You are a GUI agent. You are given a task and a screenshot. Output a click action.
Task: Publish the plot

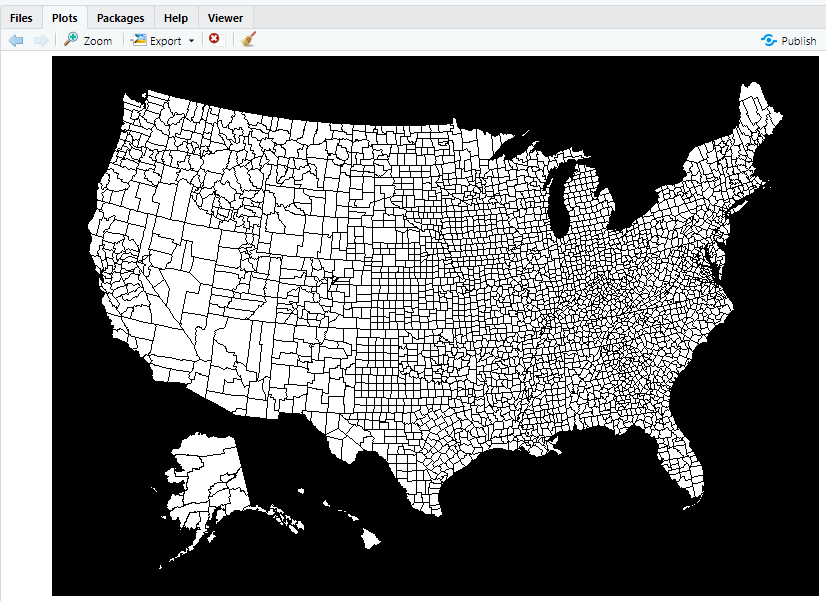pyautogui.click(x=789, y=41)
